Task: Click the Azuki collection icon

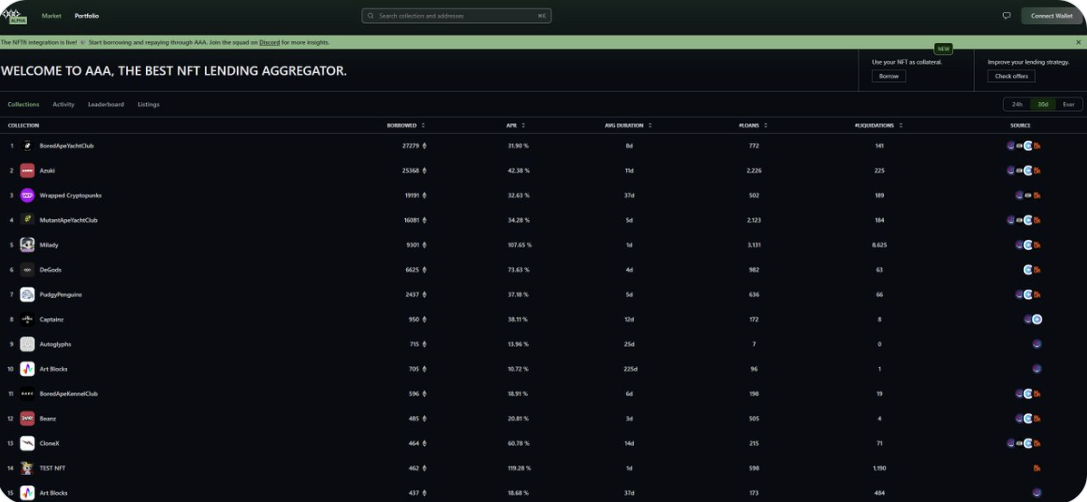Action: pyautogui.click(x=27, y=170)
